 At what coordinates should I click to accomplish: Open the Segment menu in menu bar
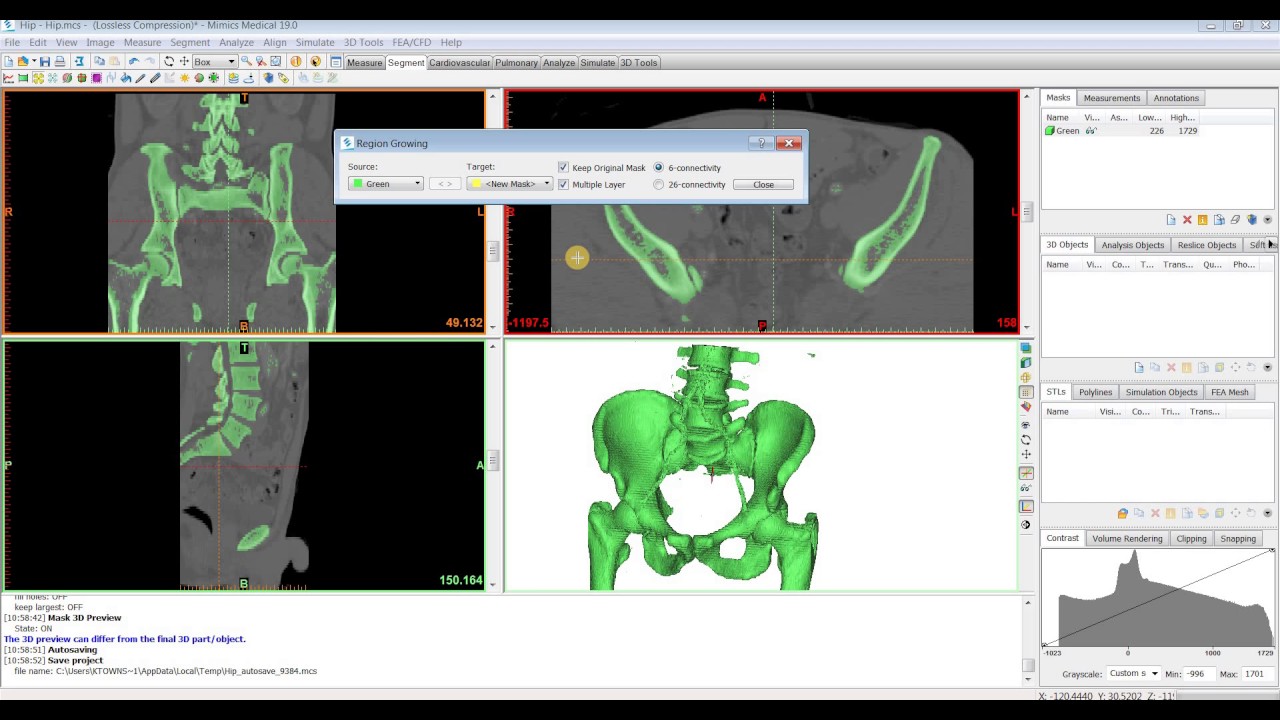(190, 42)
